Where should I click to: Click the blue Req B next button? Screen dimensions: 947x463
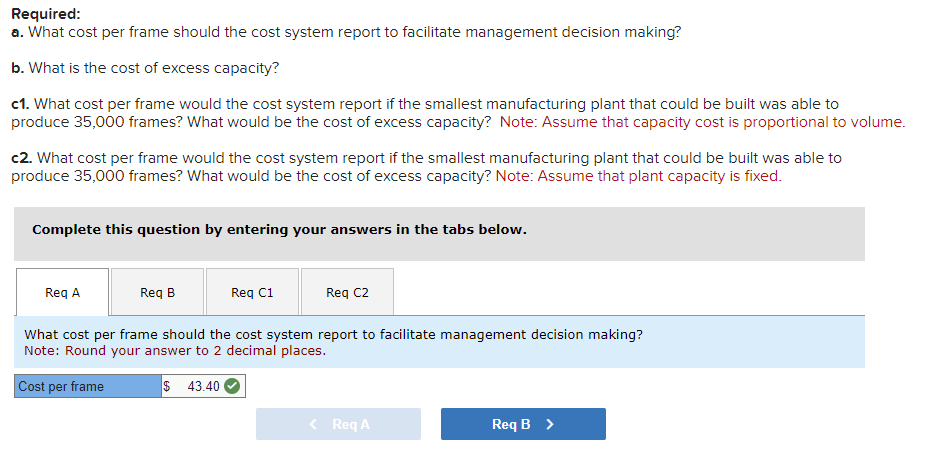click(523, 424)
